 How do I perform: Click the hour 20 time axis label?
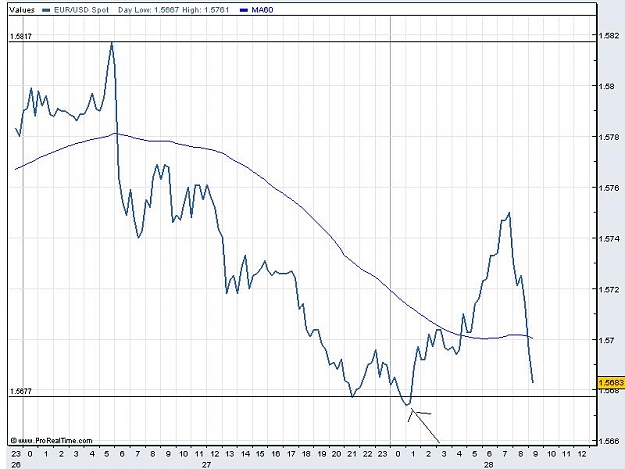coord(336,454)
